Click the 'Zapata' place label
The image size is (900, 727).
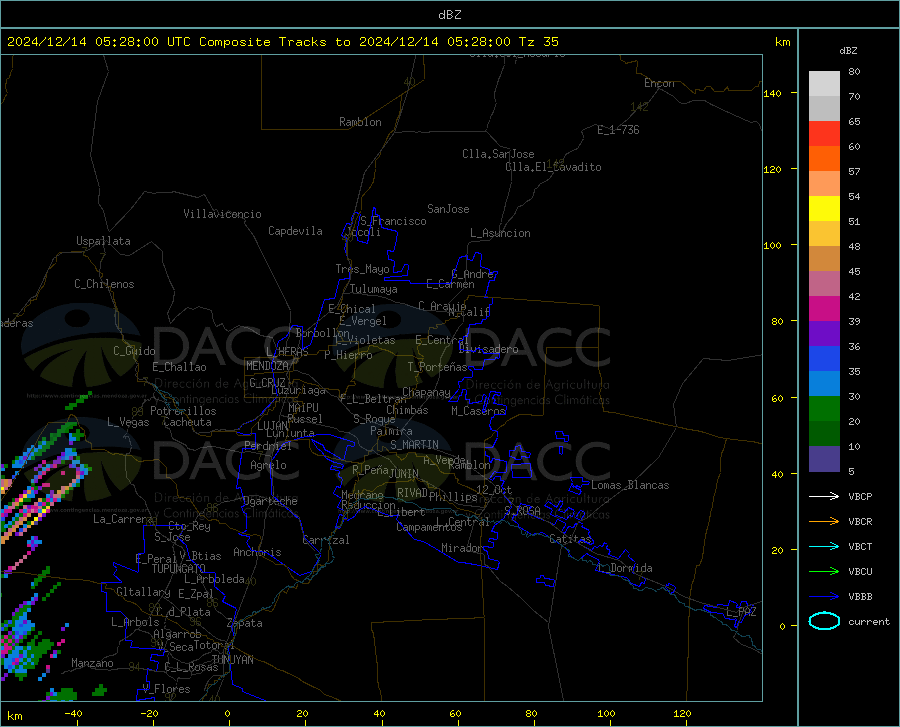coord(245,623)
